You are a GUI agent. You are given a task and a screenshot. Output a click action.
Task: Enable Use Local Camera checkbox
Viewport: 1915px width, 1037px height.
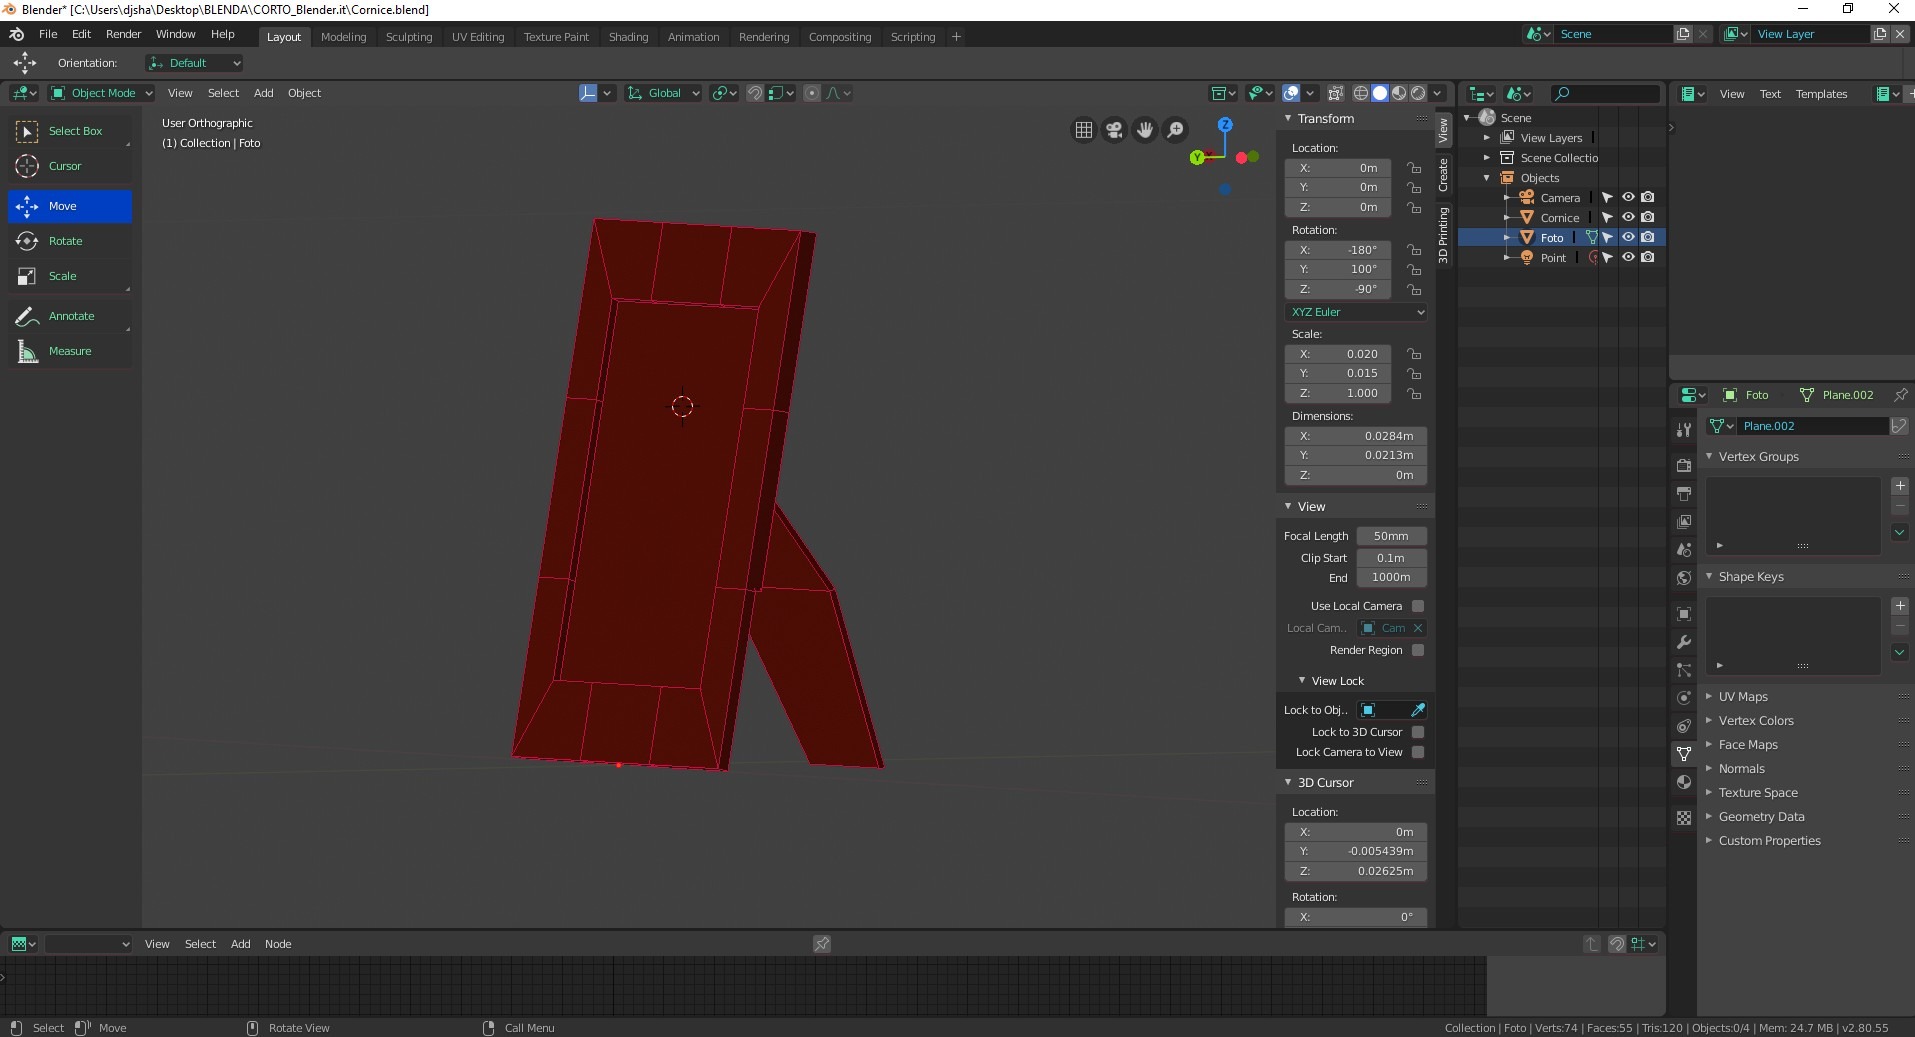(1418, 606)
